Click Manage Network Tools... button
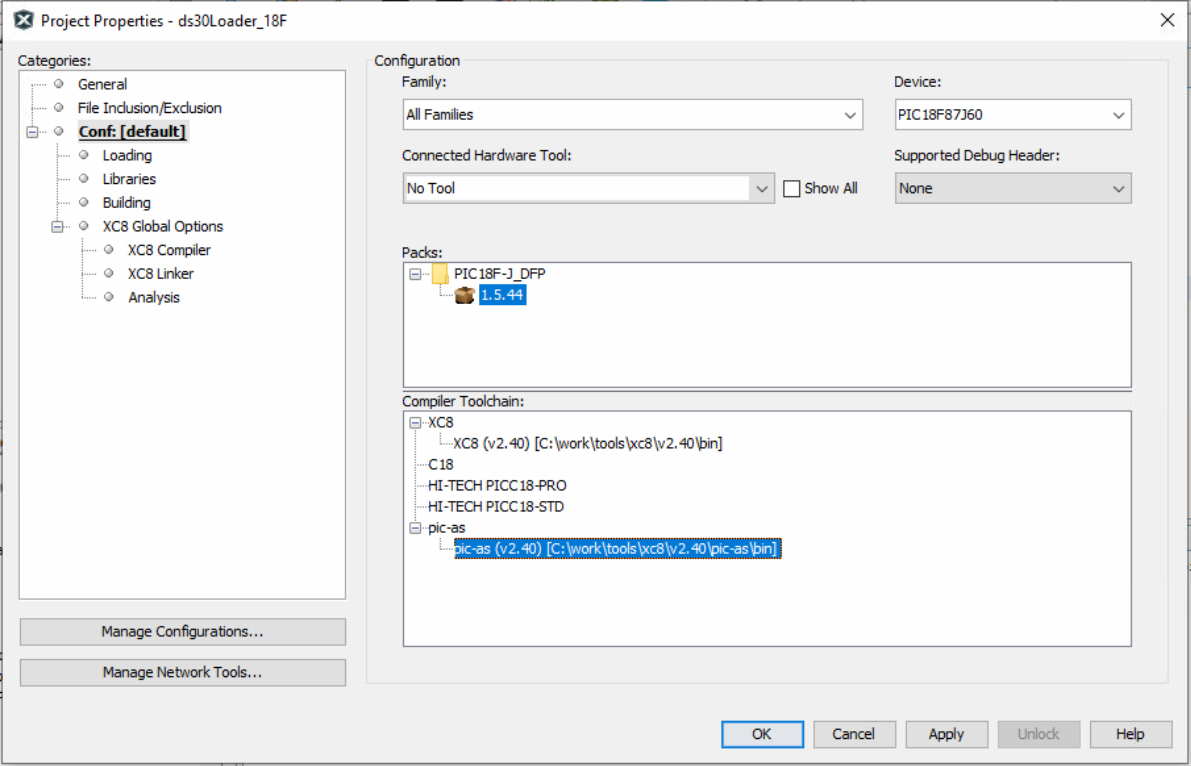 (182, 673)
